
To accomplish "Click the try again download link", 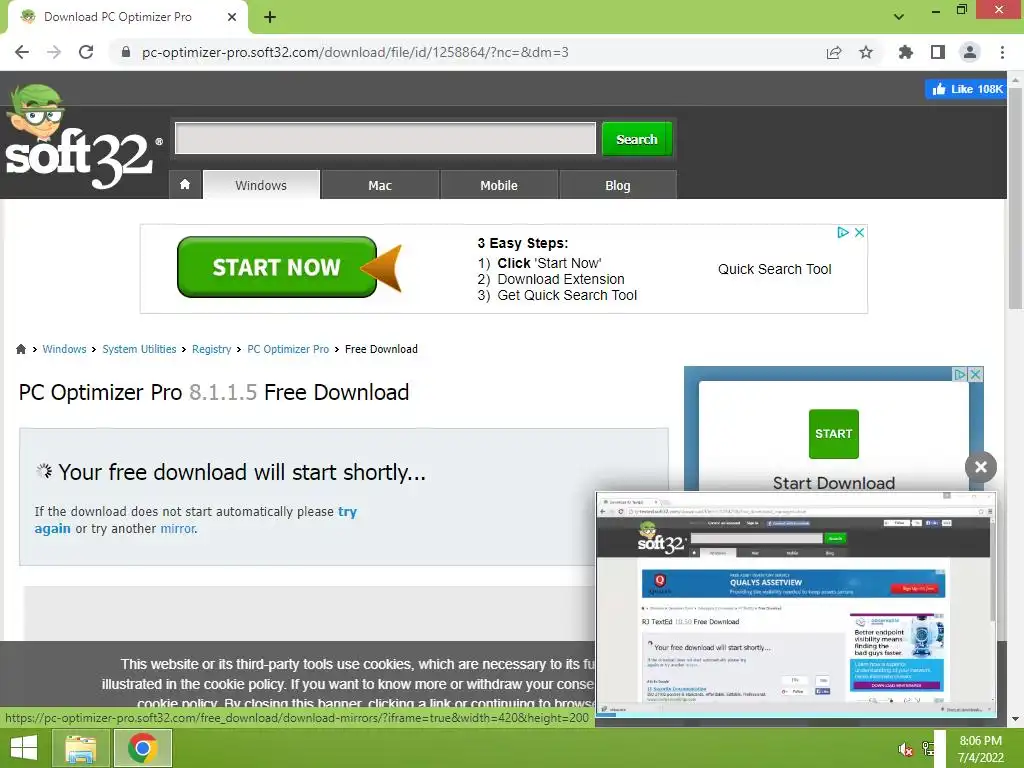I will [347, 512].
